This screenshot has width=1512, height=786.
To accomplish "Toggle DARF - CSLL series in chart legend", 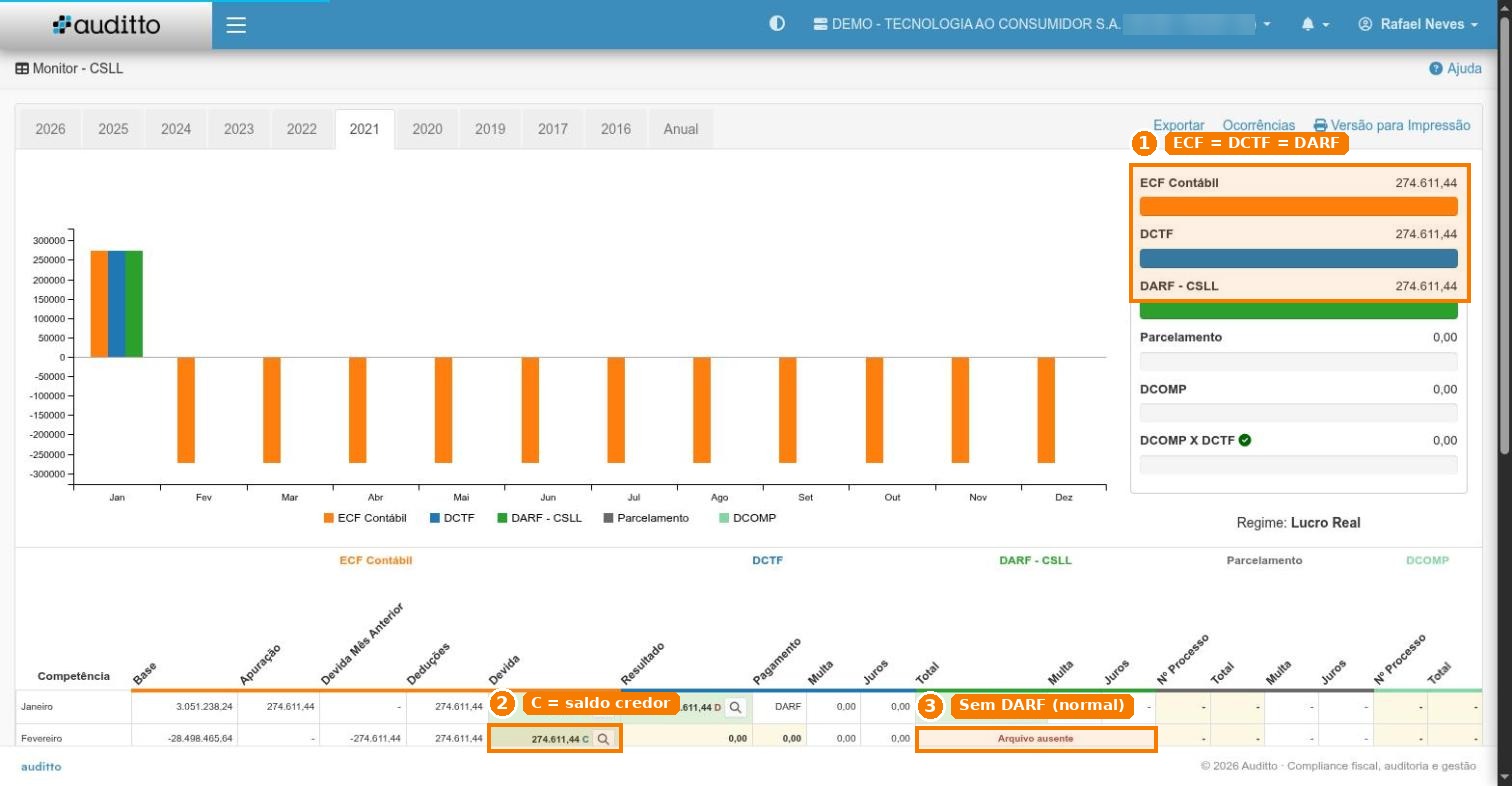I will pyautogui.click(x=539, y=518).
